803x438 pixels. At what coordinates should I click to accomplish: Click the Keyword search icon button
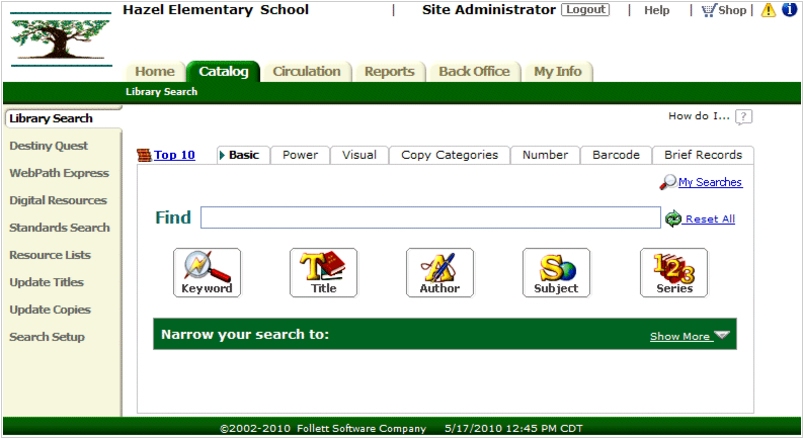coord(207,272)
